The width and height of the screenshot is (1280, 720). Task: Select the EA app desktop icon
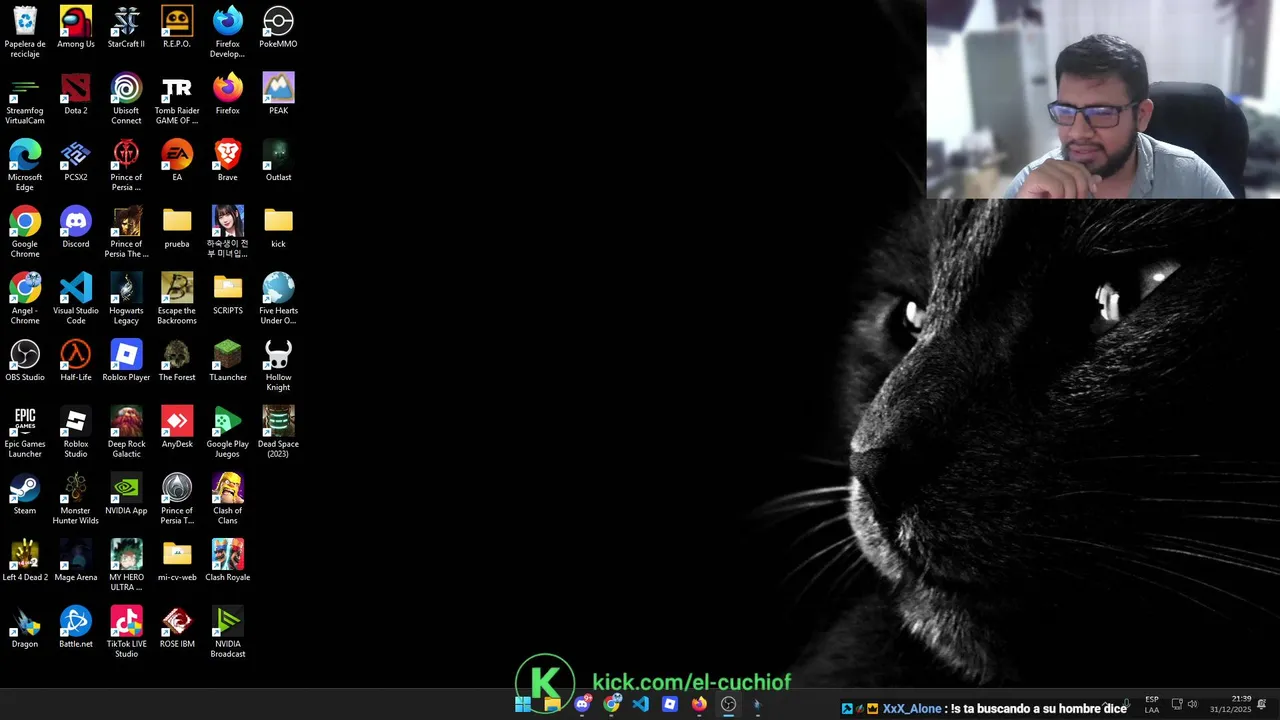(177, 160)
